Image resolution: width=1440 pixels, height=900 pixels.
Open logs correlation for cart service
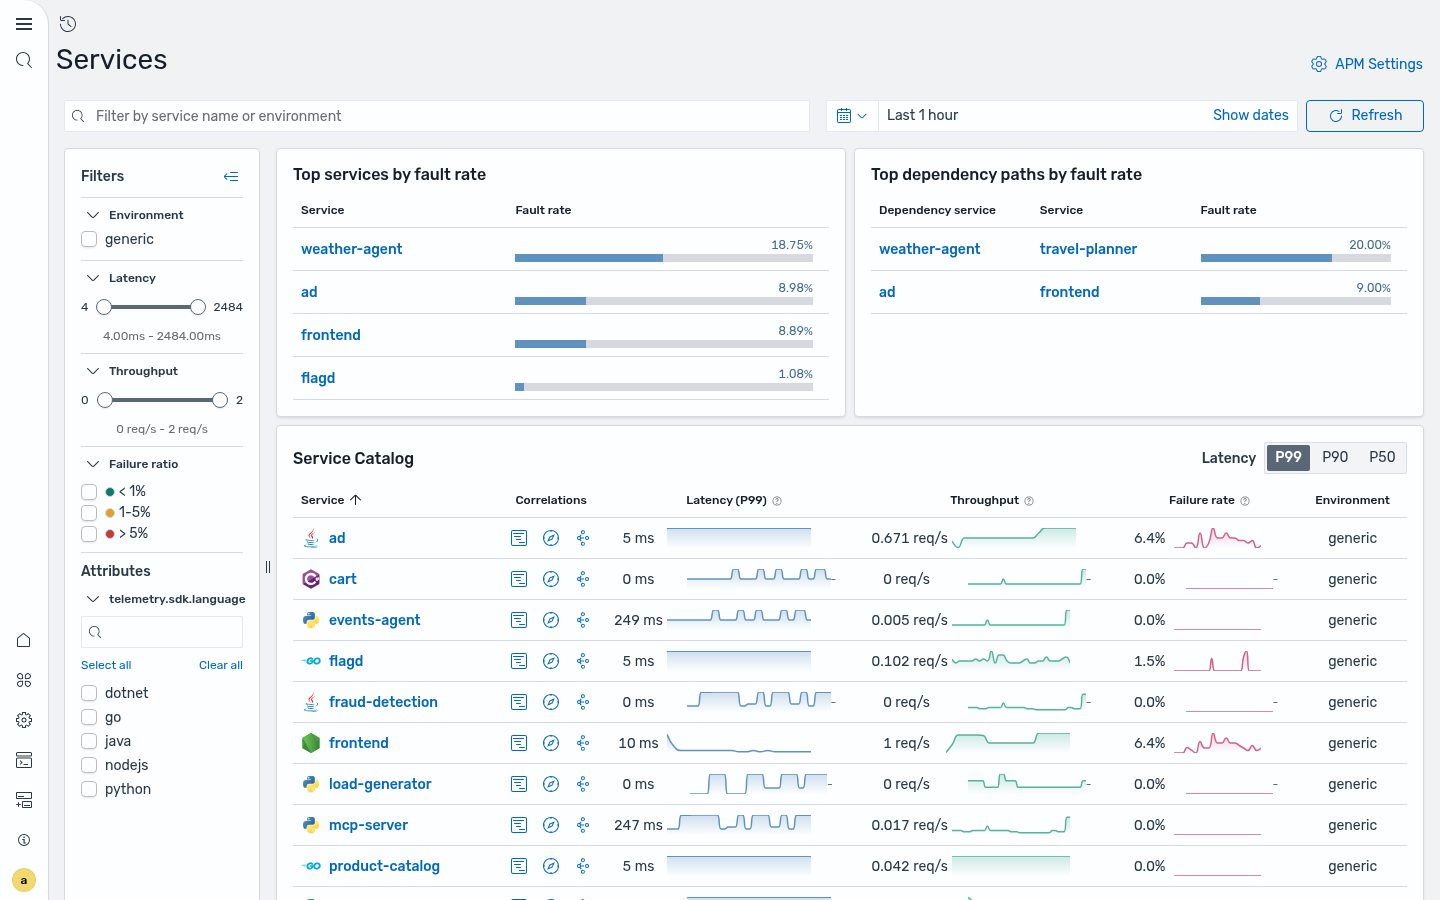point(519,579)
